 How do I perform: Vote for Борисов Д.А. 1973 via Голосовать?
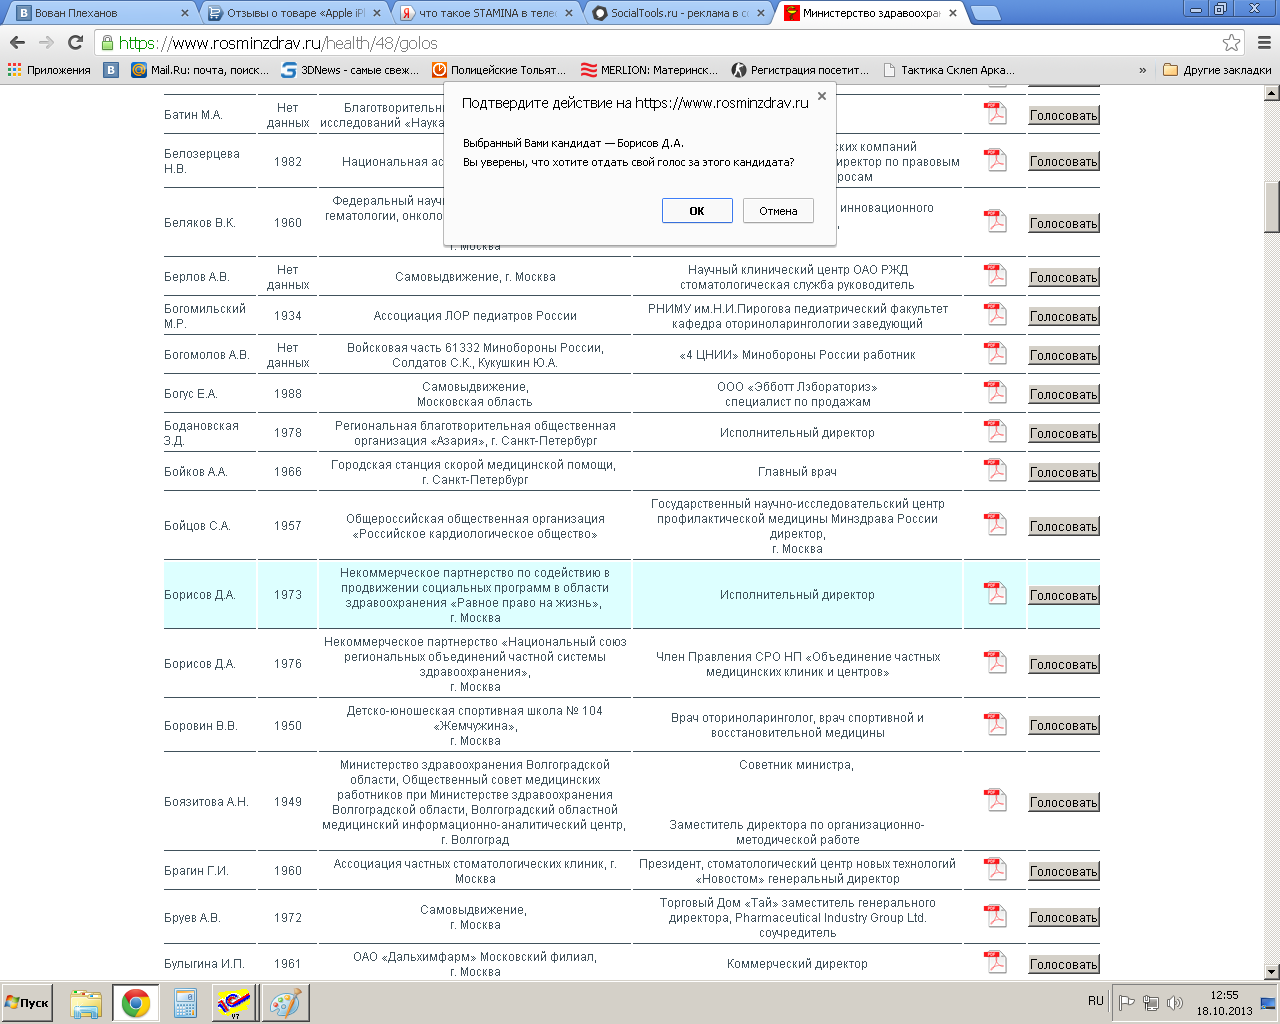[x=1064, y=596]
